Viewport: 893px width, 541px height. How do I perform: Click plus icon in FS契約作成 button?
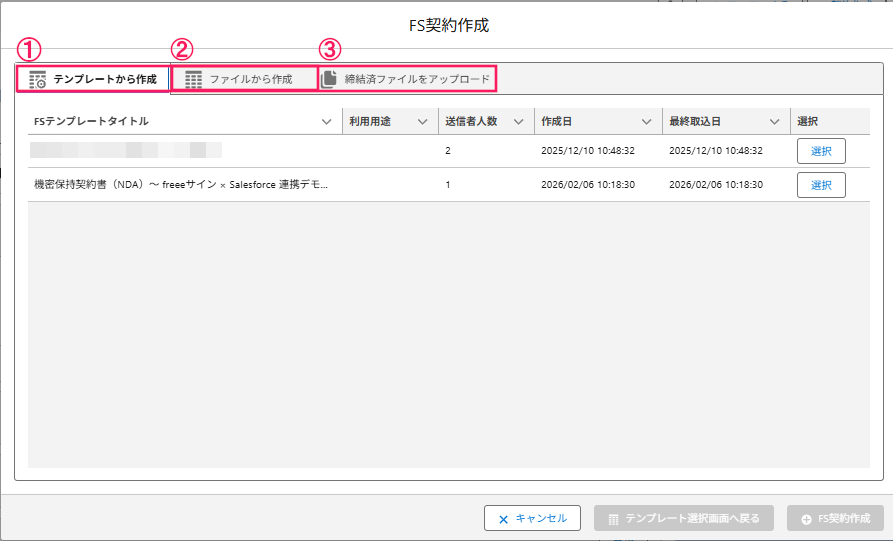tap(806, 519)
